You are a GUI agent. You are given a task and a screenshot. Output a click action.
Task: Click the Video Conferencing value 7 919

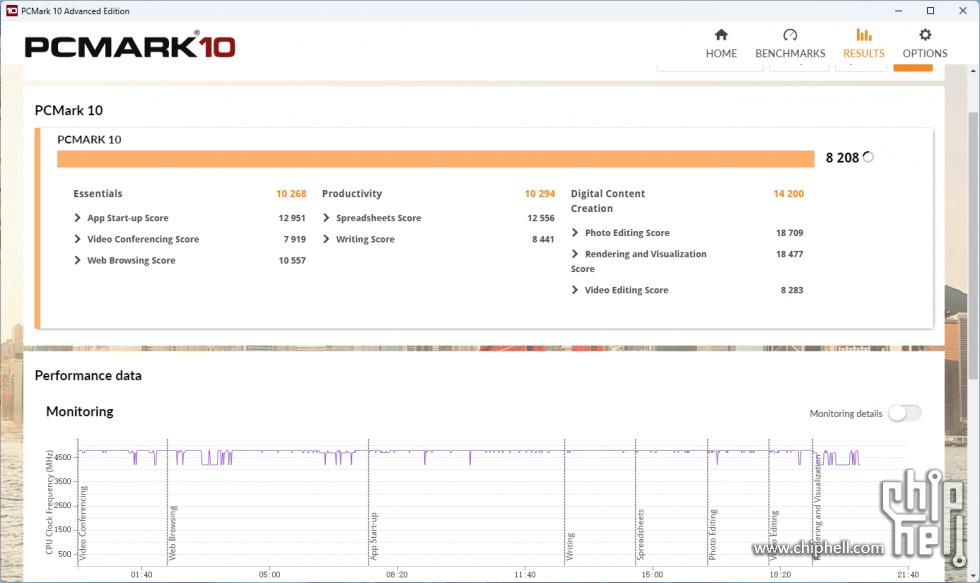tap(294, 239)
